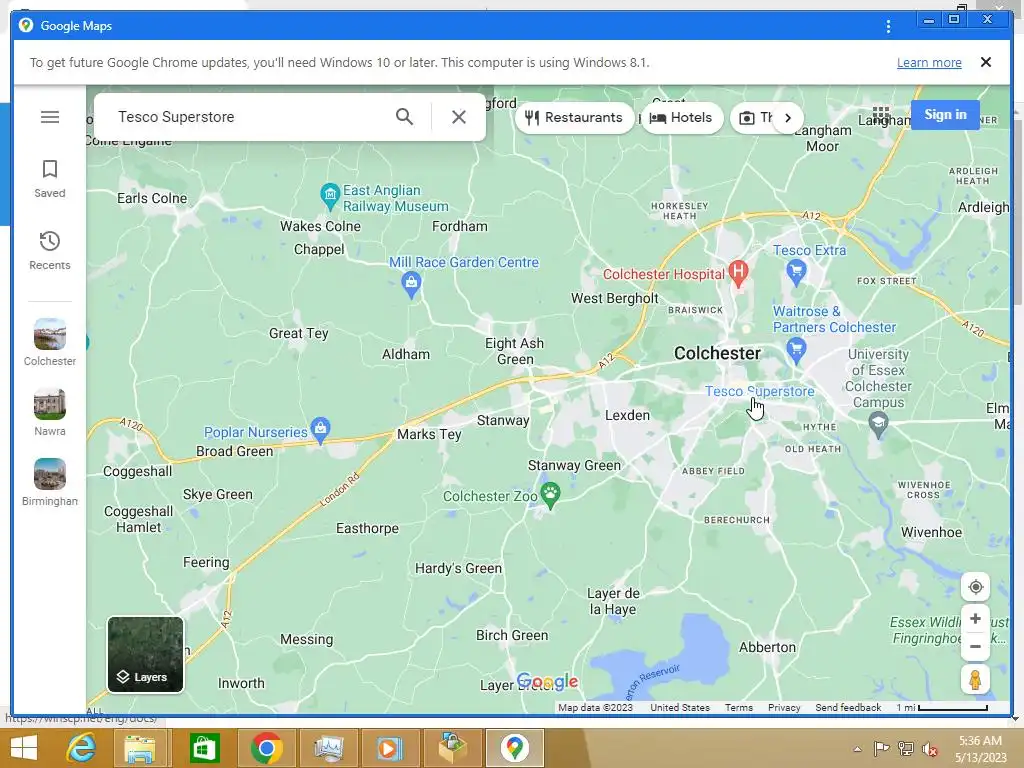Open the Layers map type switcher
The width and height of the screenshot is (1024, 768).
[146, 654]
